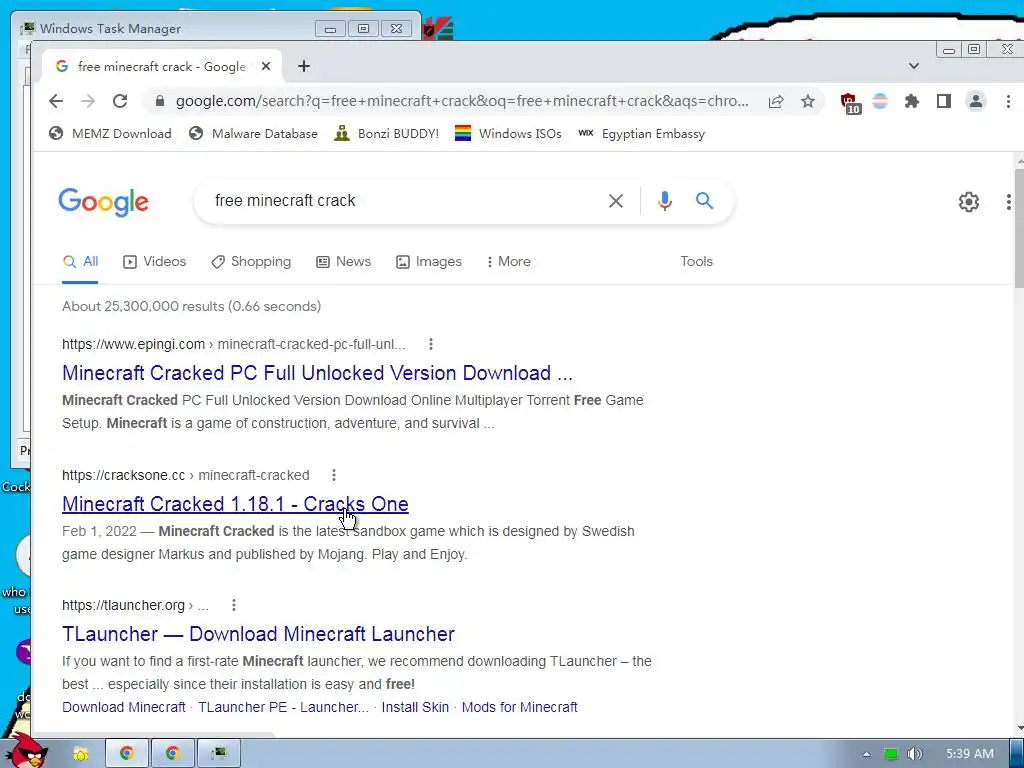
Task: Click the Angry Birds start button
Action: click(26, 752)
